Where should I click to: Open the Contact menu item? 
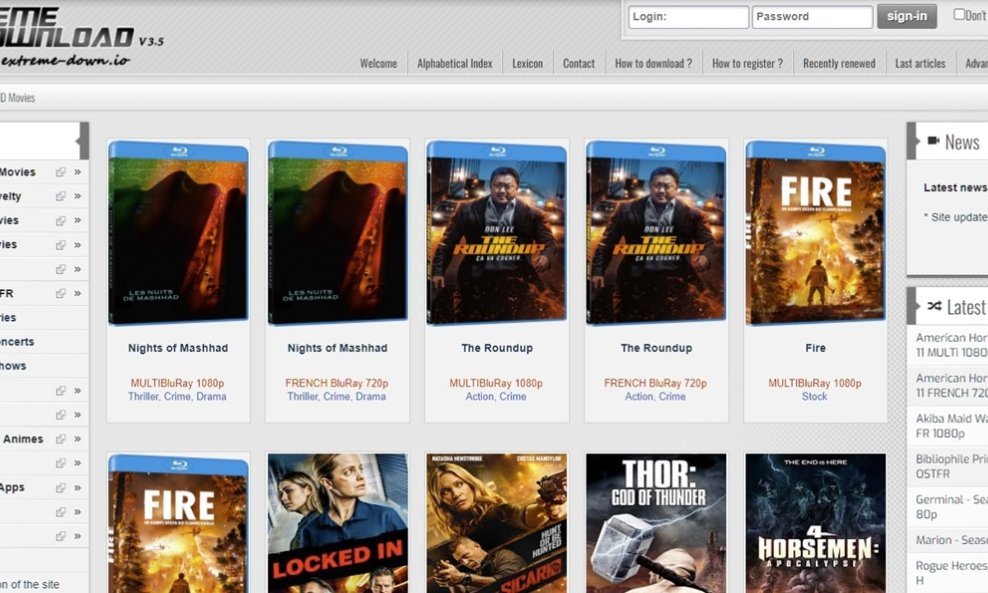[578, 63]
